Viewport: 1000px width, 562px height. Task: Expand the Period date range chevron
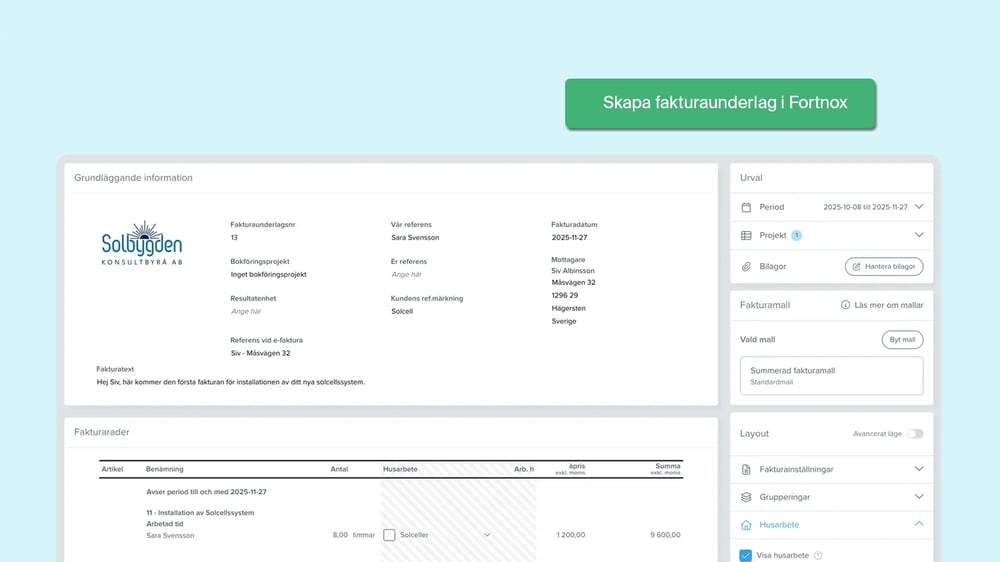[918, 207]
